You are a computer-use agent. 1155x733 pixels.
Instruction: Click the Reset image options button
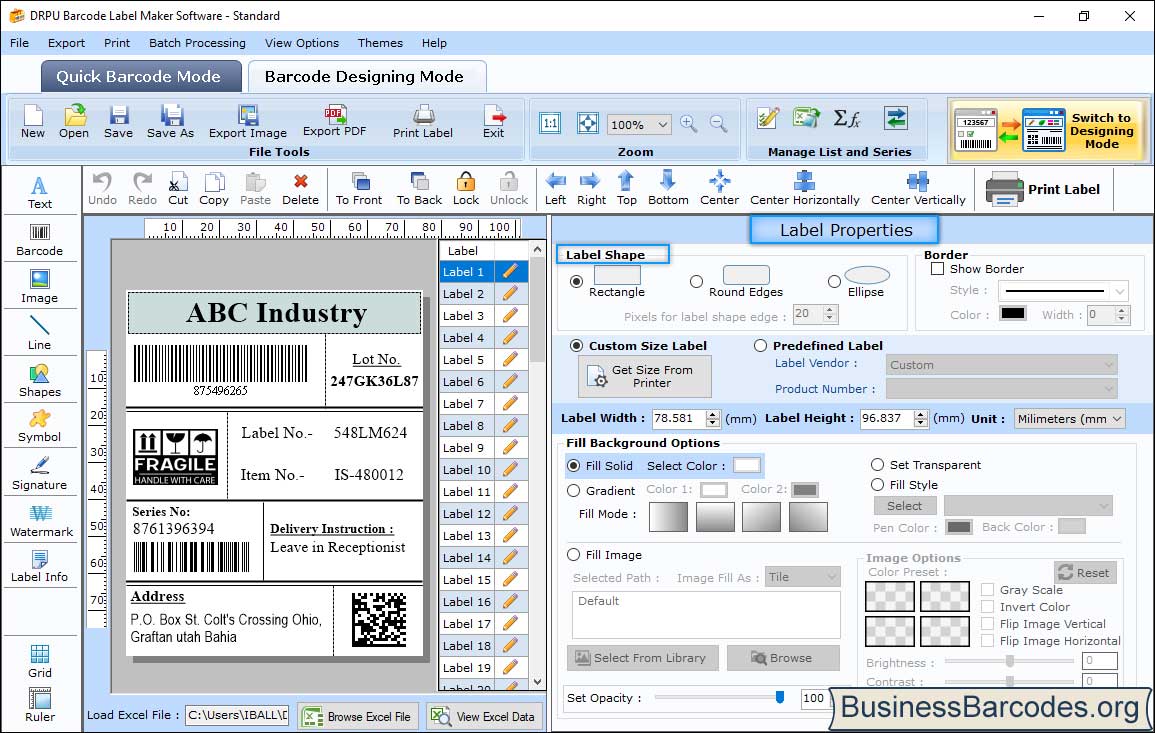click(1085, 572)
